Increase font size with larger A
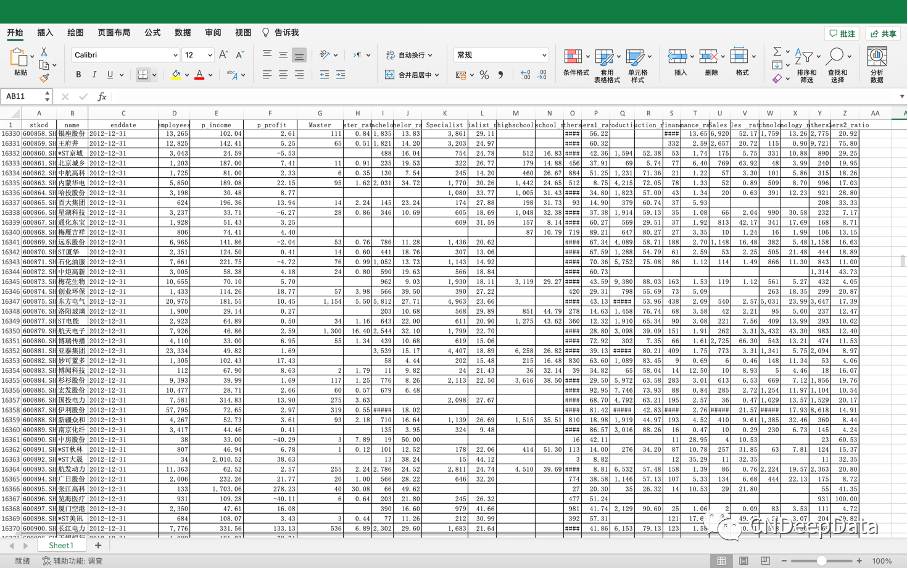908x568 pixels. pos(224,55)
